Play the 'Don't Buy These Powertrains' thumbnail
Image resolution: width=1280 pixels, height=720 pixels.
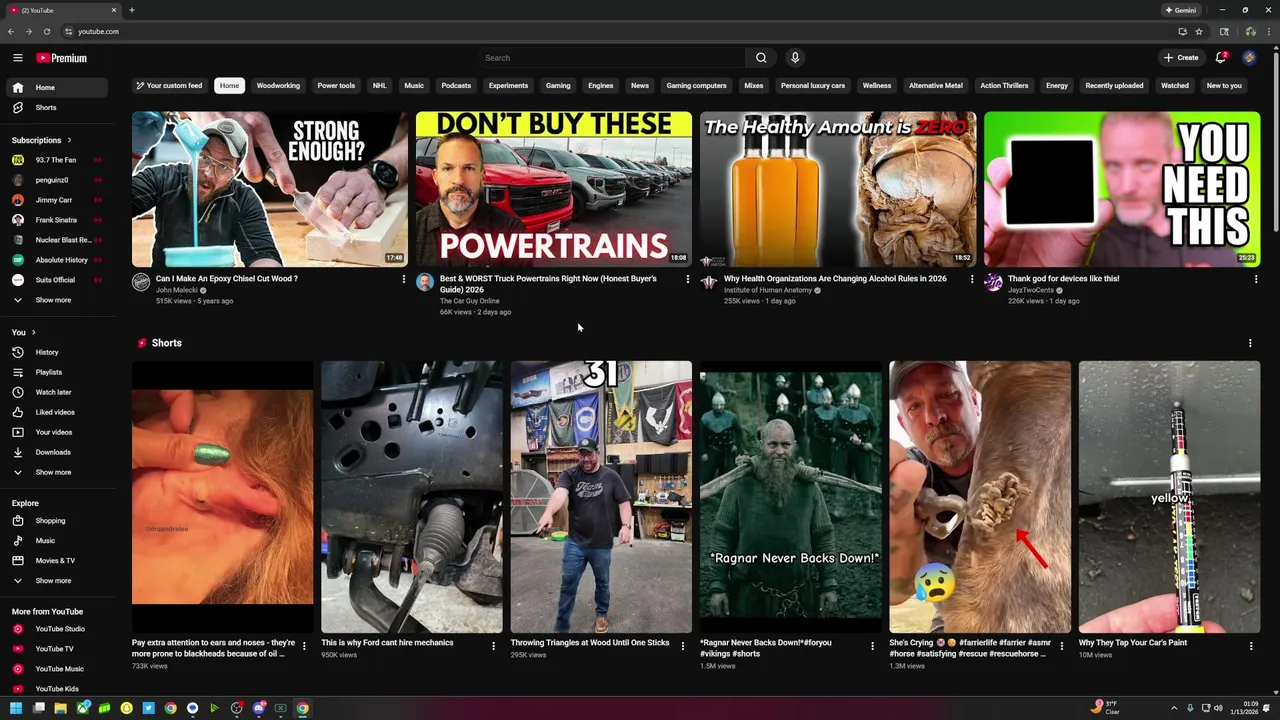coord(553,189)
